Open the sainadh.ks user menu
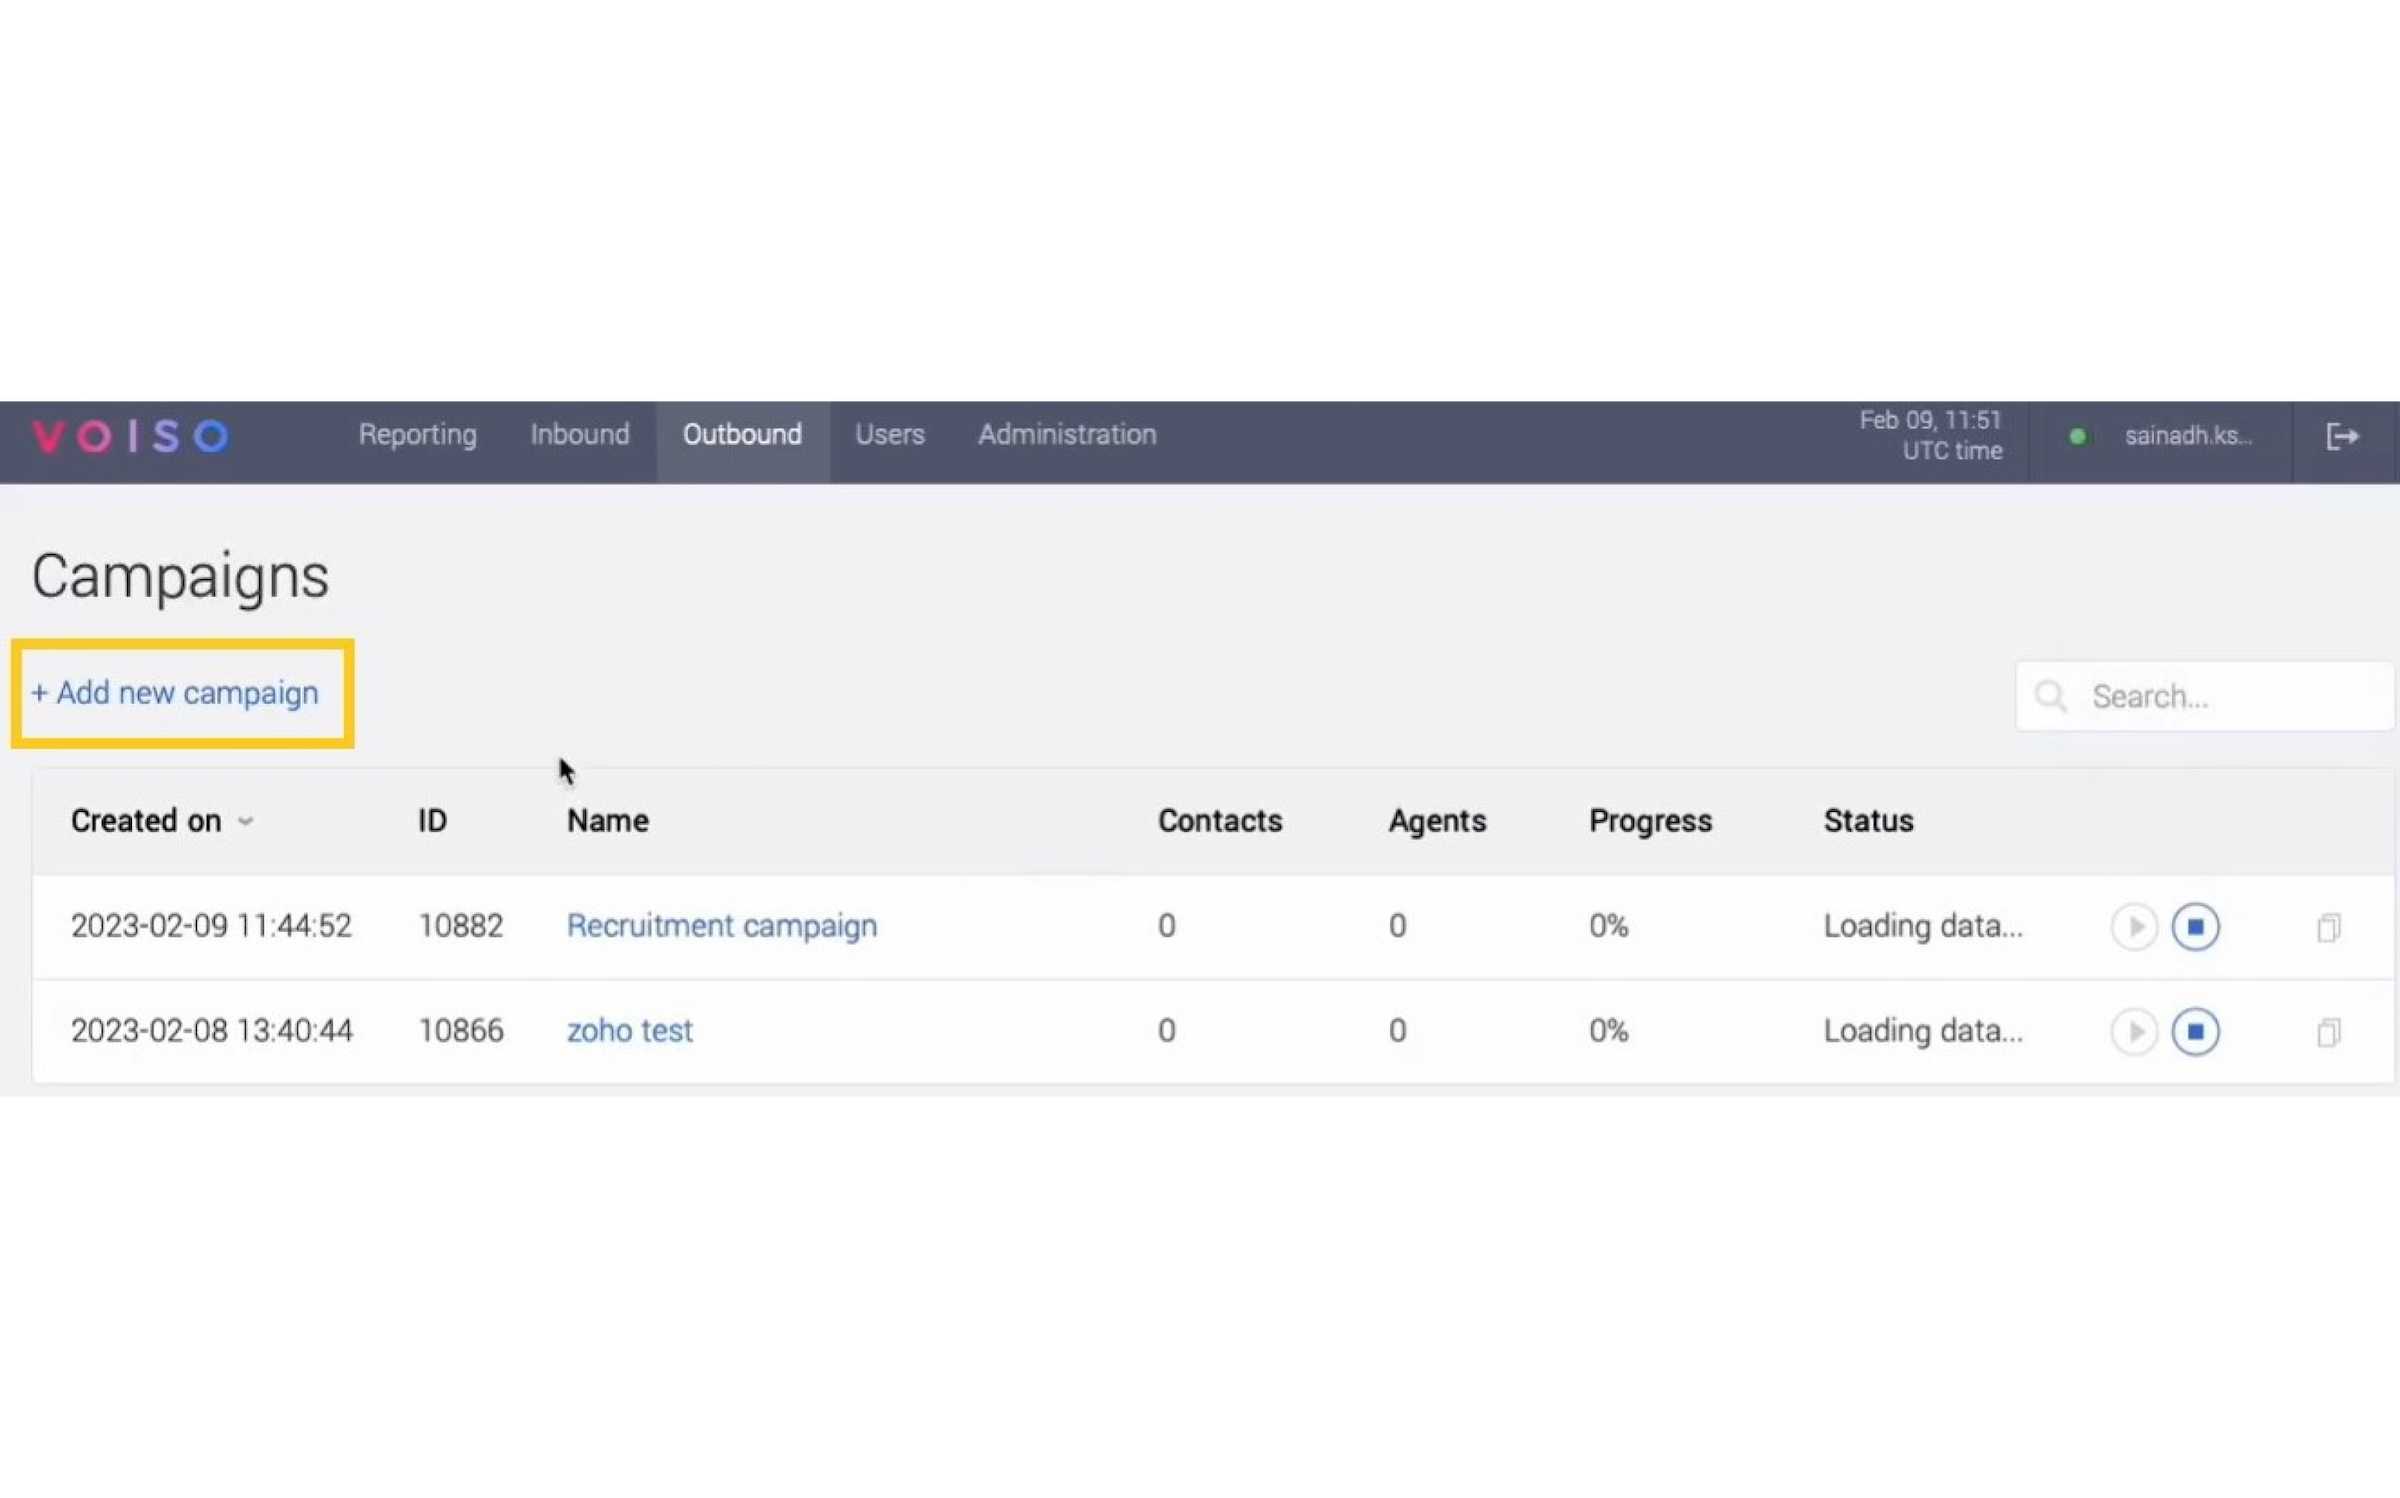Image resolution: width=2400 pixels, height=1498 pixels. (2187, 436)
